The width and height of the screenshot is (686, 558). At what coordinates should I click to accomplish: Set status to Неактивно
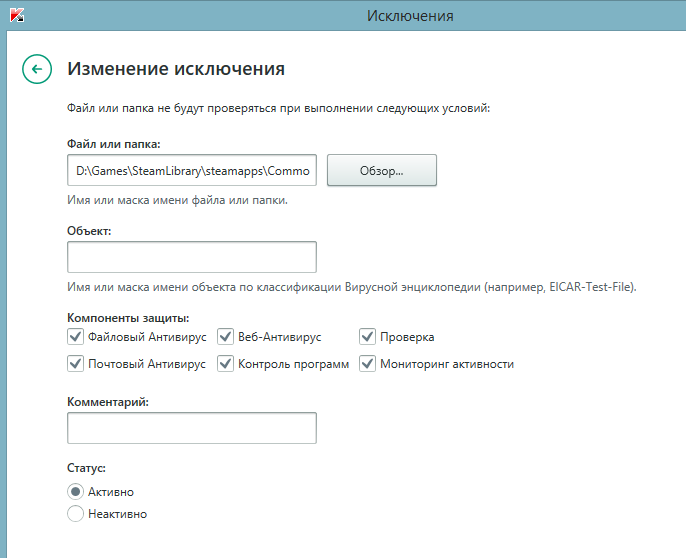point(75,514)
